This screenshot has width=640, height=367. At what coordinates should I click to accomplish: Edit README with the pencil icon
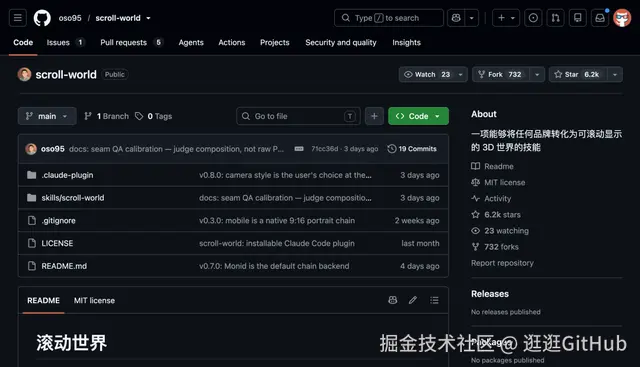(x=413, y=300)
